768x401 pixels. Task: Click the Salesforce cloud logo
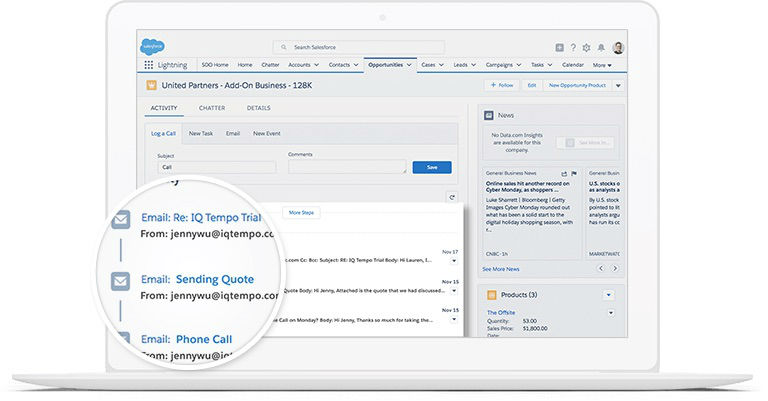(x=152, y=46)
